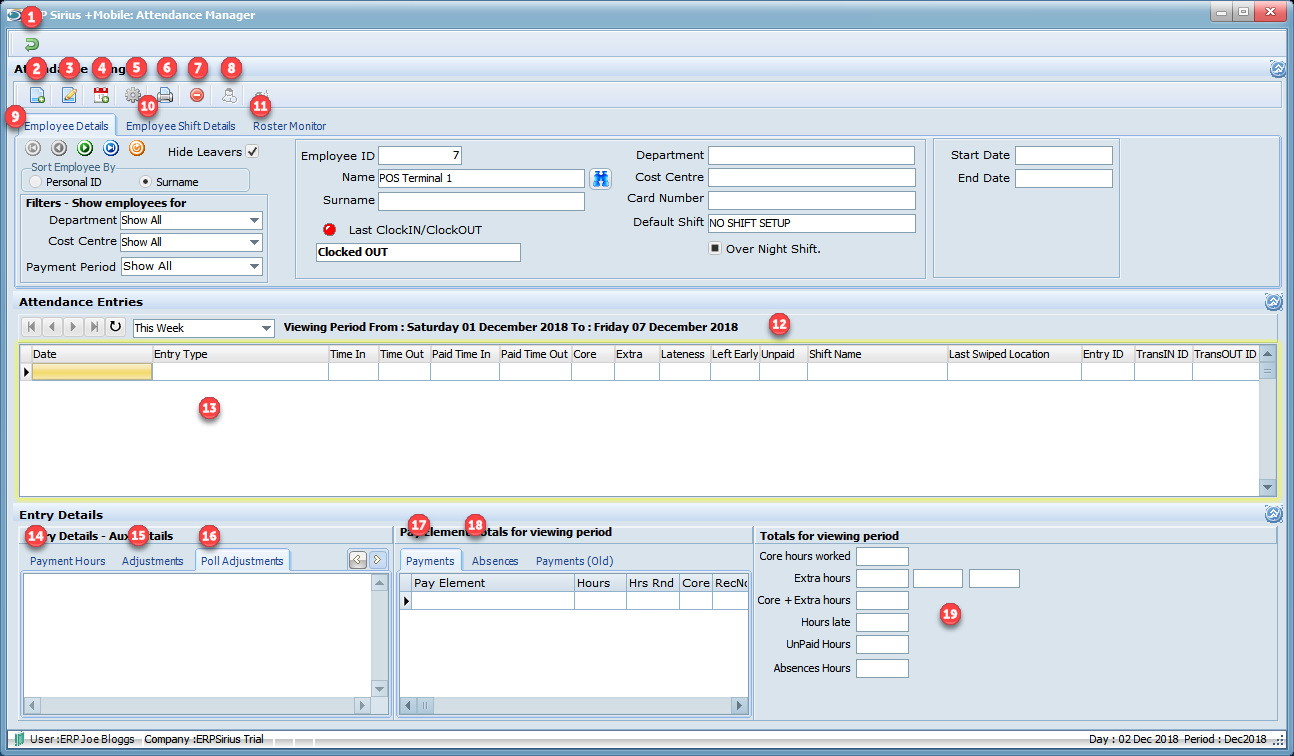Click the Card Number field
Viewport: 1294px width, 756px height.
pos(812,199)
